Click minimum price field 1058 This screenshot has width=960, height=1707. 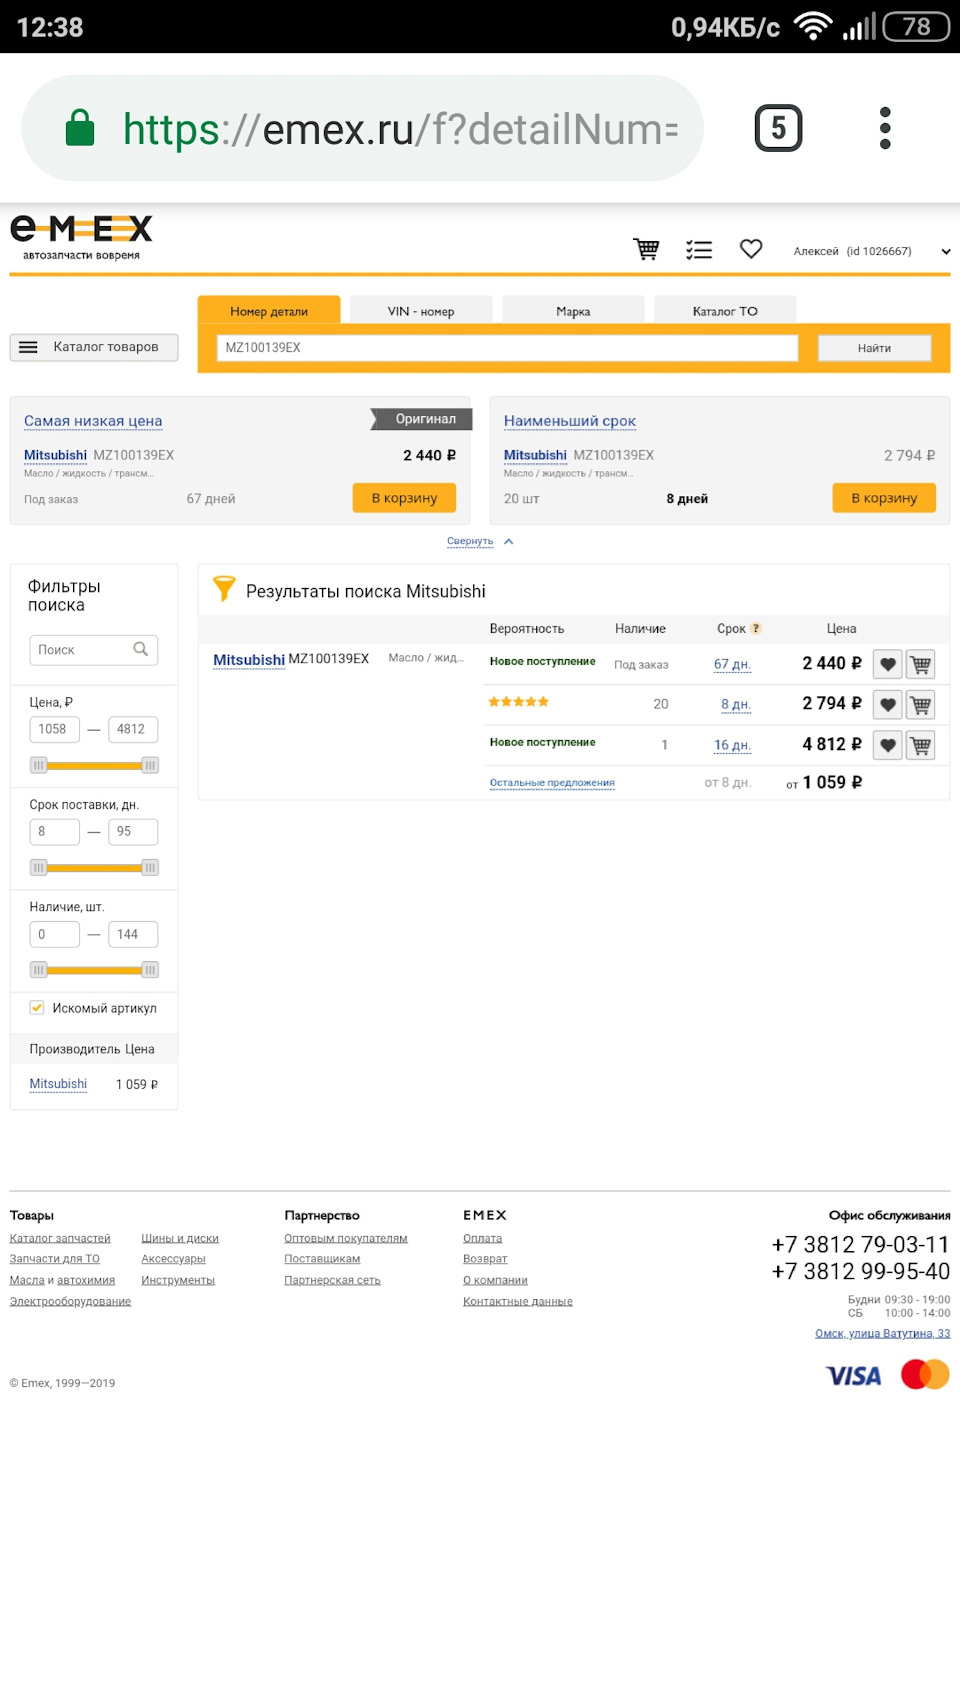tap(54, 729)
